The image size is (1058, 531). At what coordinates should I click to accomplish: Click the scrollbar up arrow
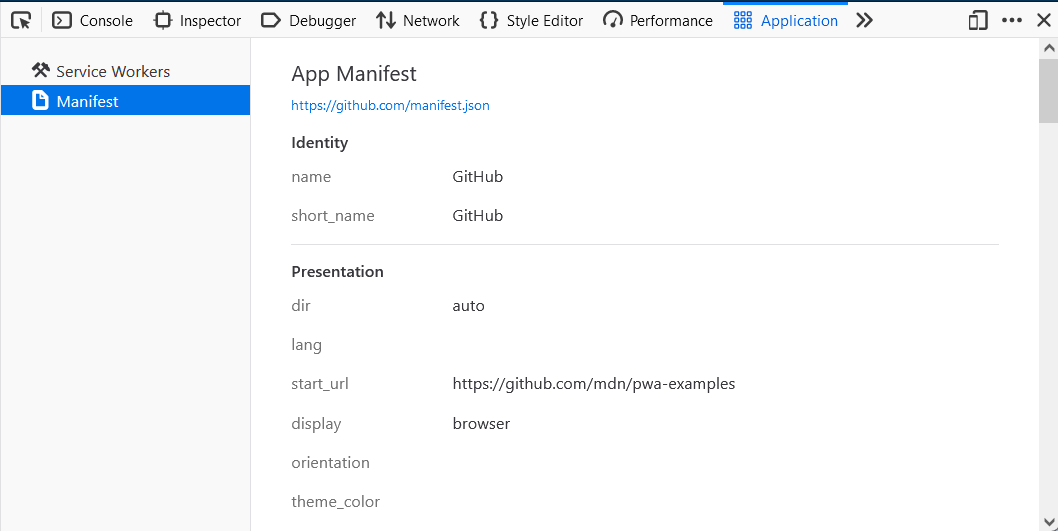click(1048, 47)
